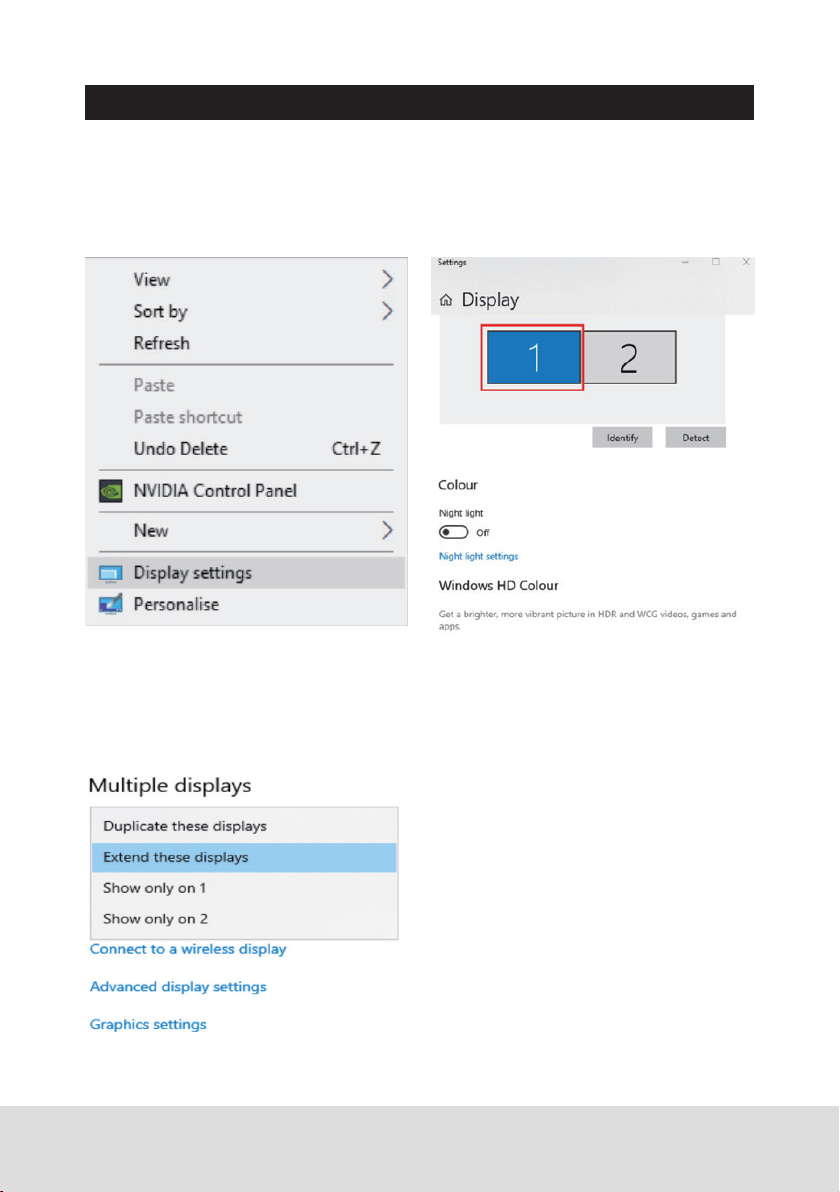Click the Personalise icon

(x=110, y=604)
